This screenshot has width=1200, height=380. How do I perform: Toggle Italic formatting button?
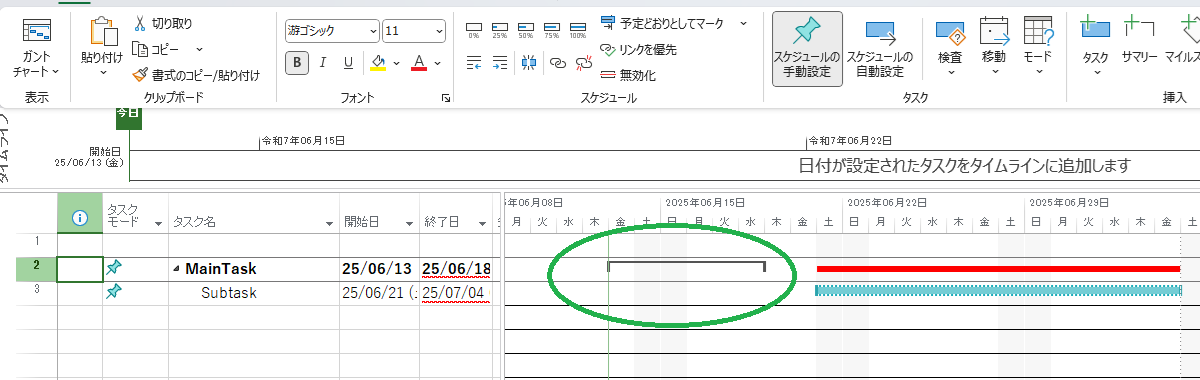(323, 63)
